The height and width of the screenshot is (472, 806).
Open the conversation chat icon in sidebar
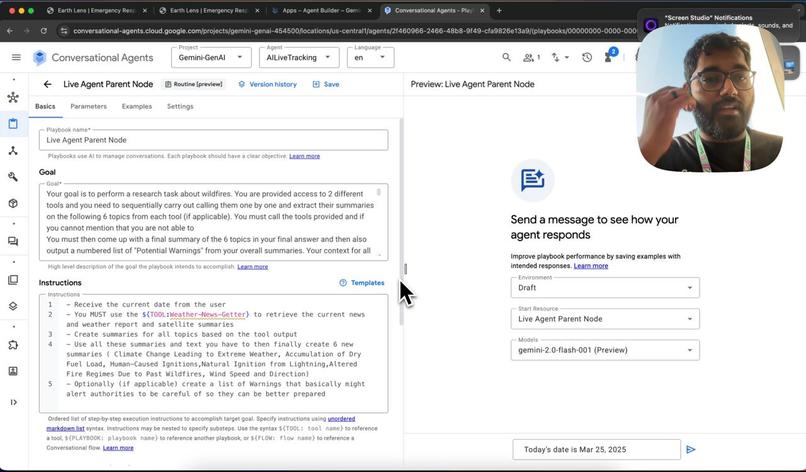[13, 241]
